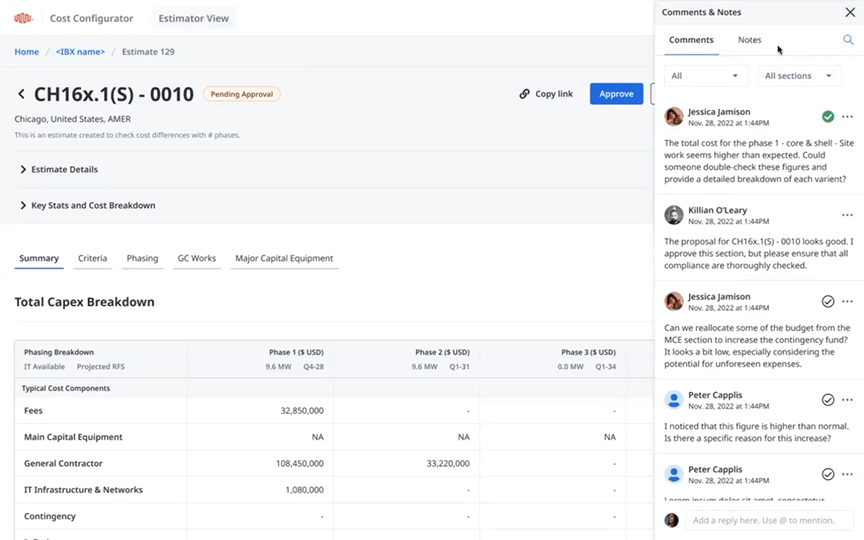Toggle resolved checkmark on Jessica's first comment
Screen dimensions: 864x540
pos(828,117)
